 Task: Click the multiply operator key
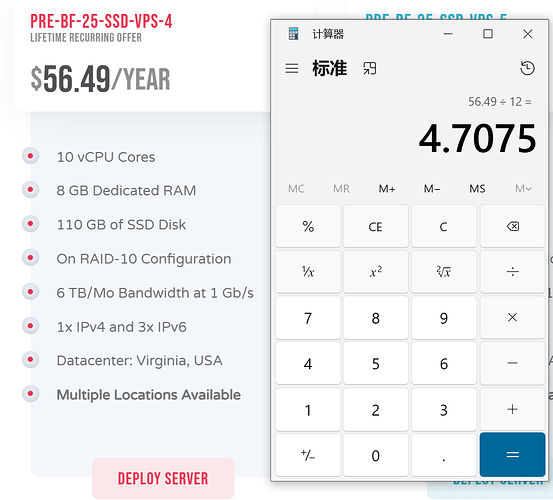pos(512,317)
